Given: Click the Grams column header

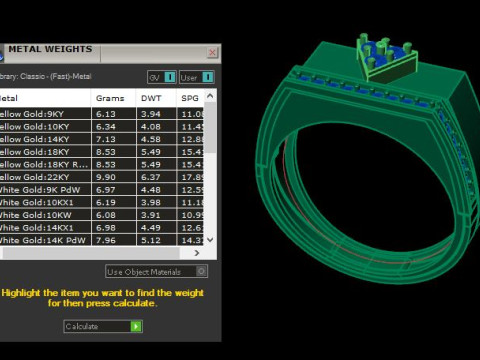Looking at the screenshot, I should [113, 98].
